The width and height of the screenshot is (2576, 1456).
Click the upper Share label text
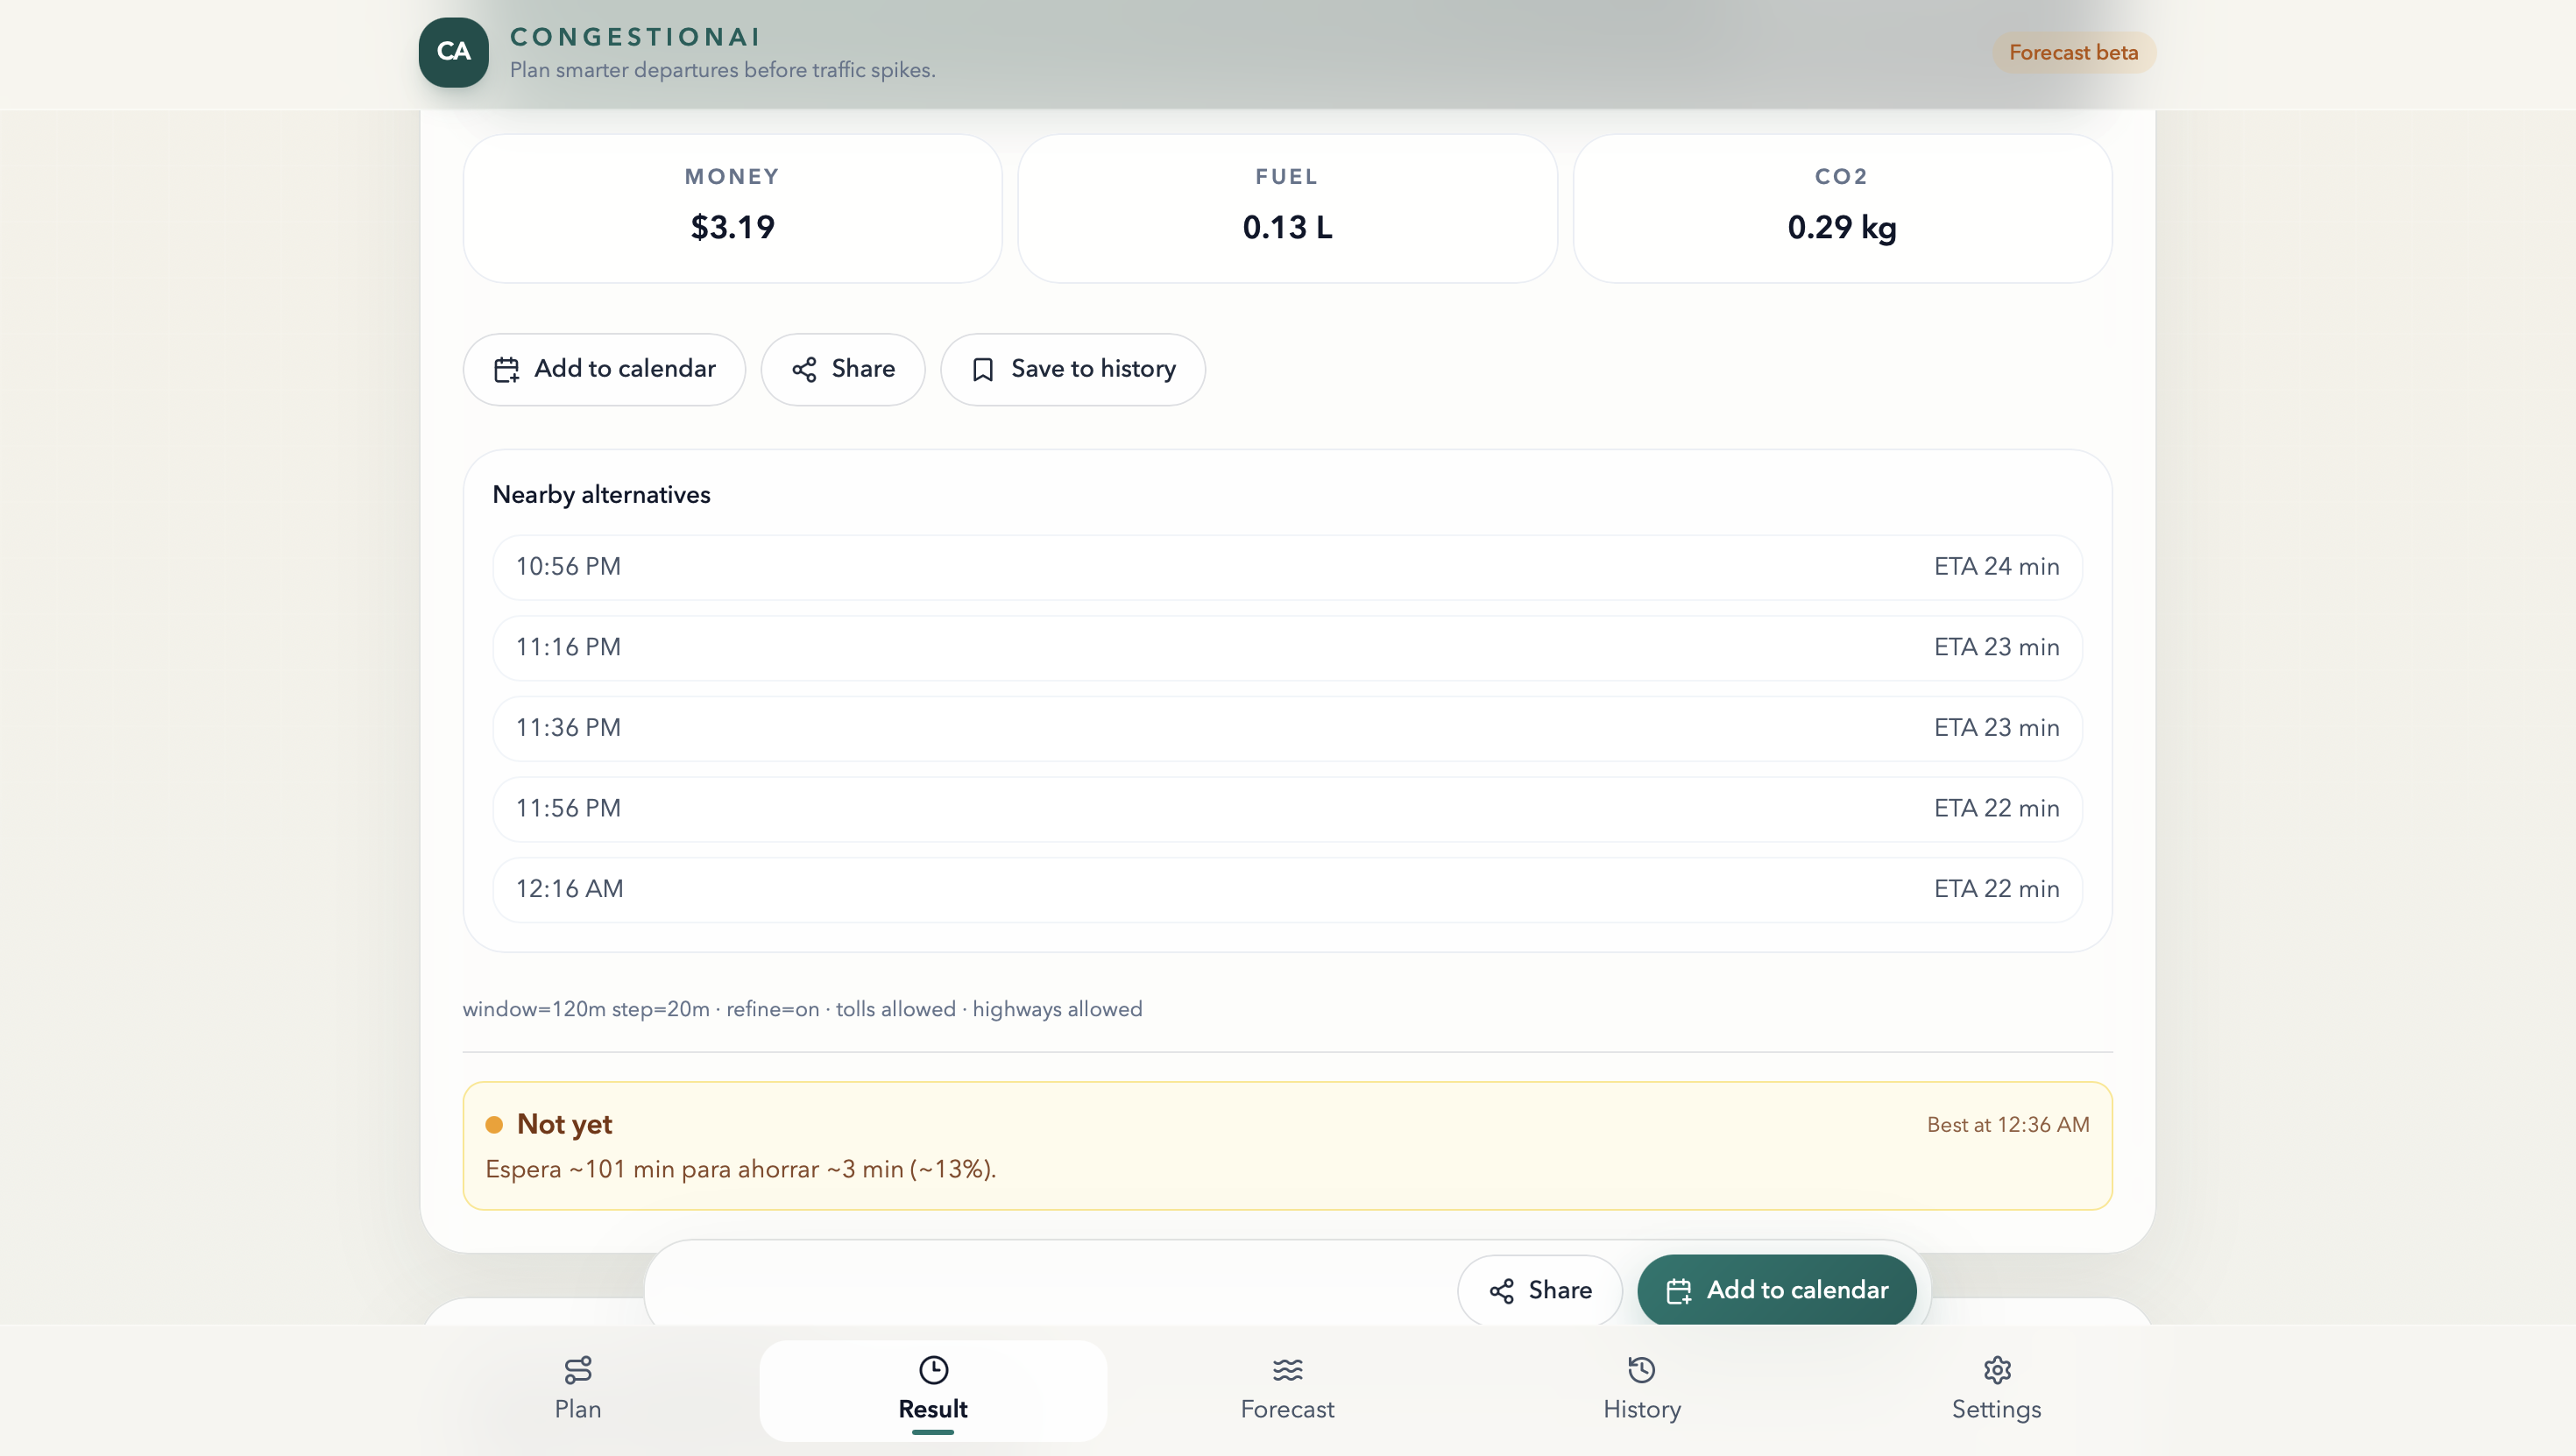click(x=863, y=369)
